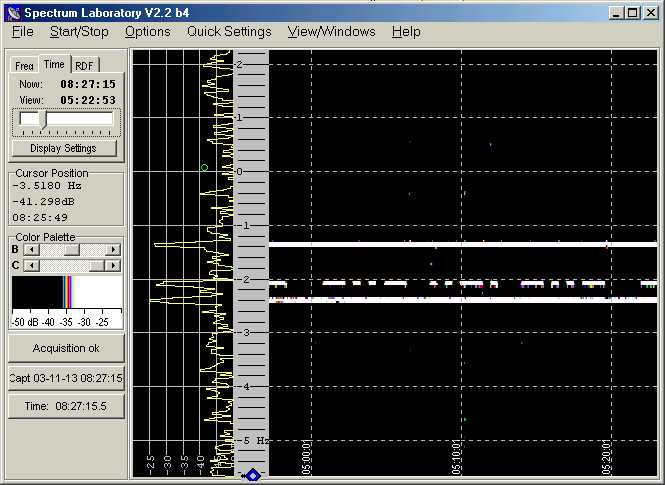Viewport: 665px width, 485px height.
Task: Click left arrow of brightness B scrollbar
Action: pyautogui.click(x=31, y=250)
